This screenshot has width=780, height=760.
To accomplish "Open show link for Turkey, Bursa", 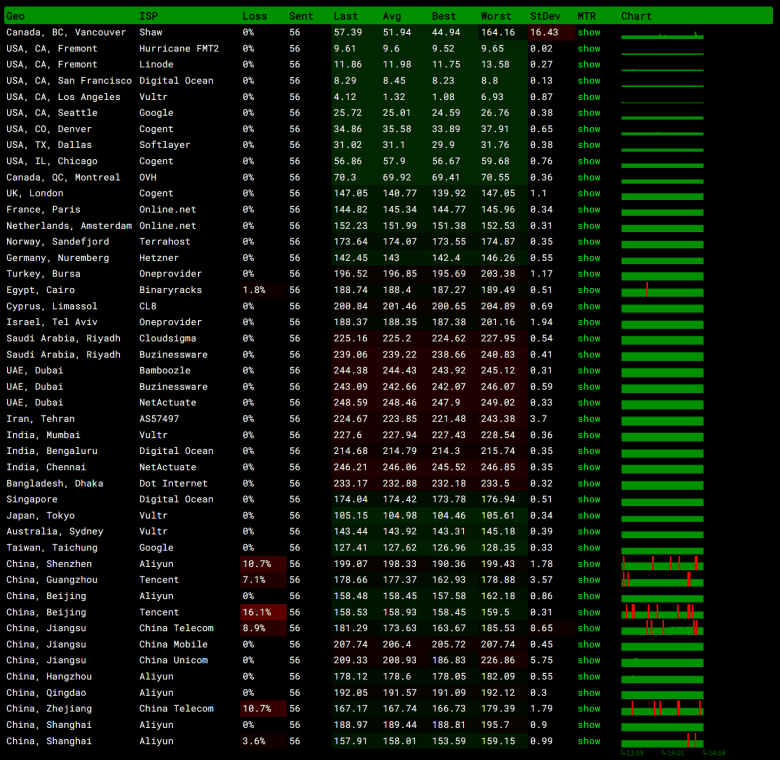I will tap(588, 274).
